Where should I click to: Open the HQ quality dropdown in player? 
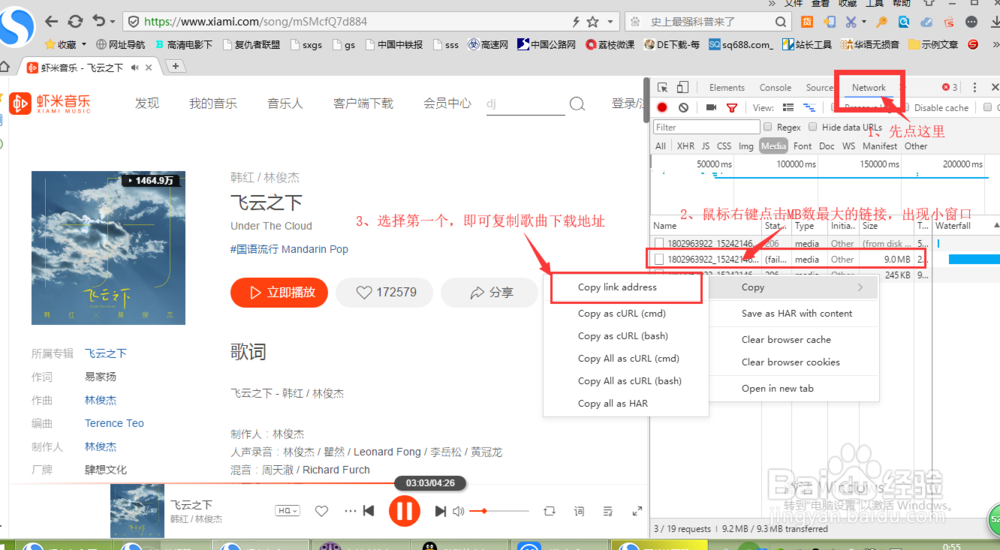[287, 510]
